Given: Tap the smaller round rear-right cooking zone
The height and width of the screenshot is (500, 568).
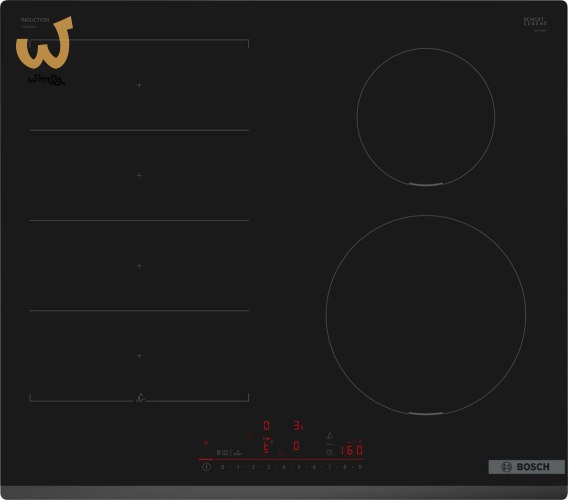Looking at the screenshot, I should [426, 117].
